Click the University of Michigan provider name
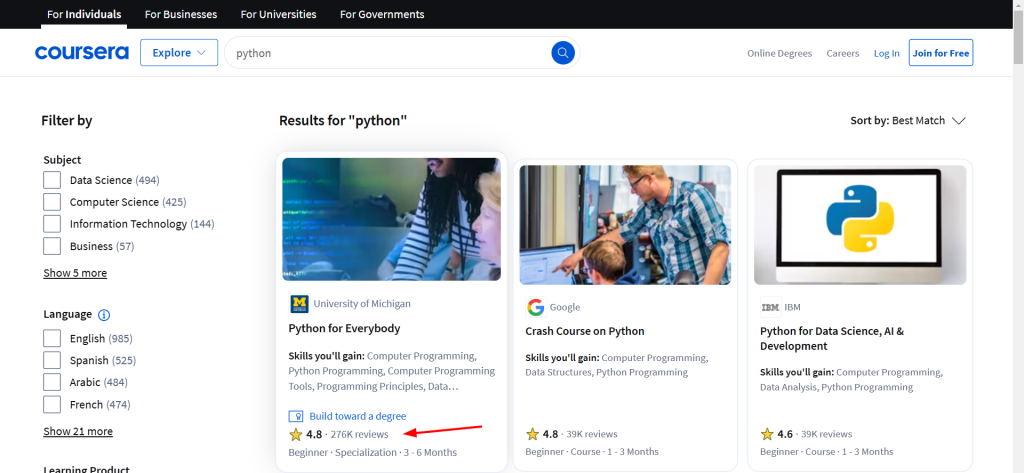The image size is (1024, 473). click(x=362, y=304)
